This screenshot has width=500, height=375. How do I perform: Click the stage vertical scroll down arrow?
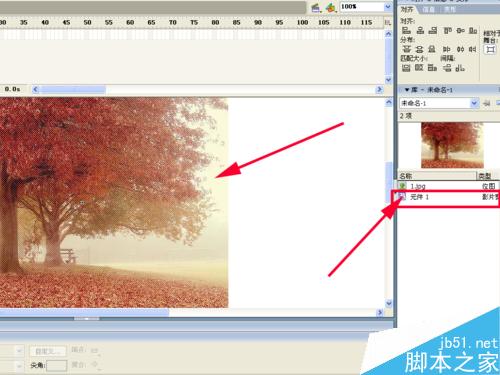(x=389, y=303)
